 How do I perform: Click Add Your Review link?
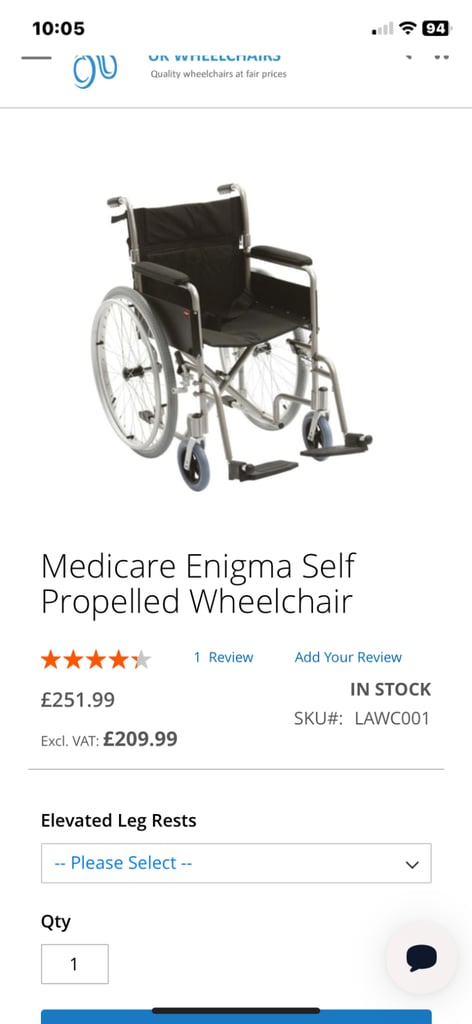(x=348, y=657)
